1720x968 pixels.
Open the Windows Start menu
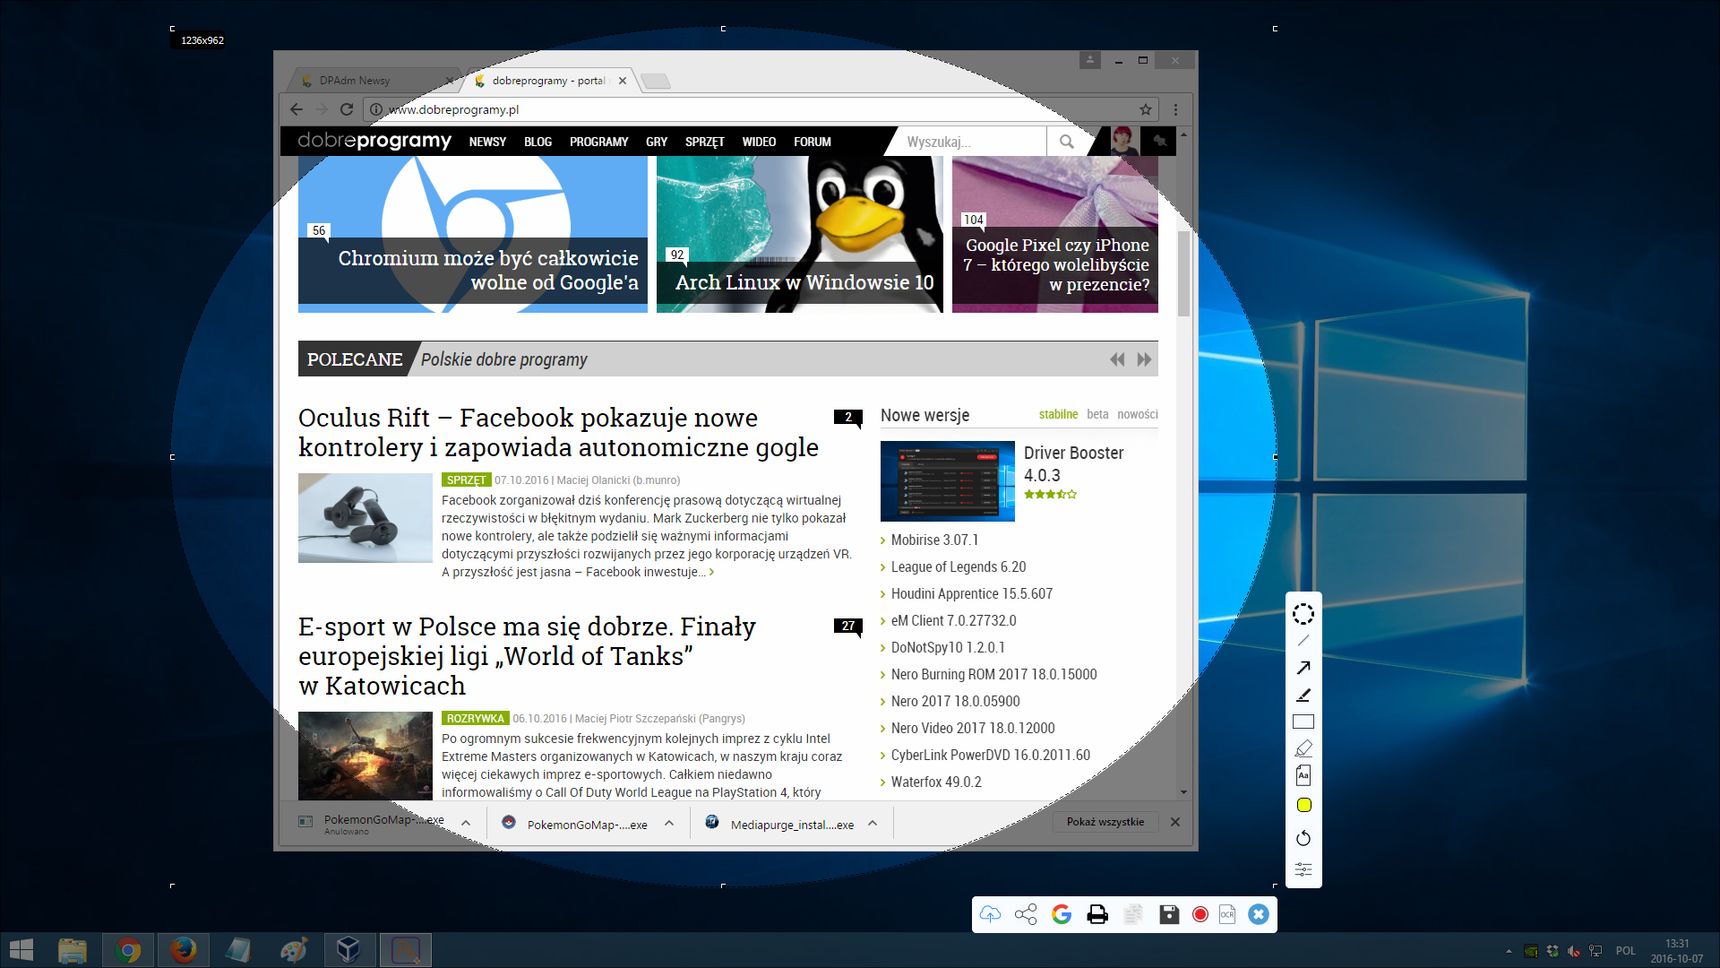(x=21, y=949)
